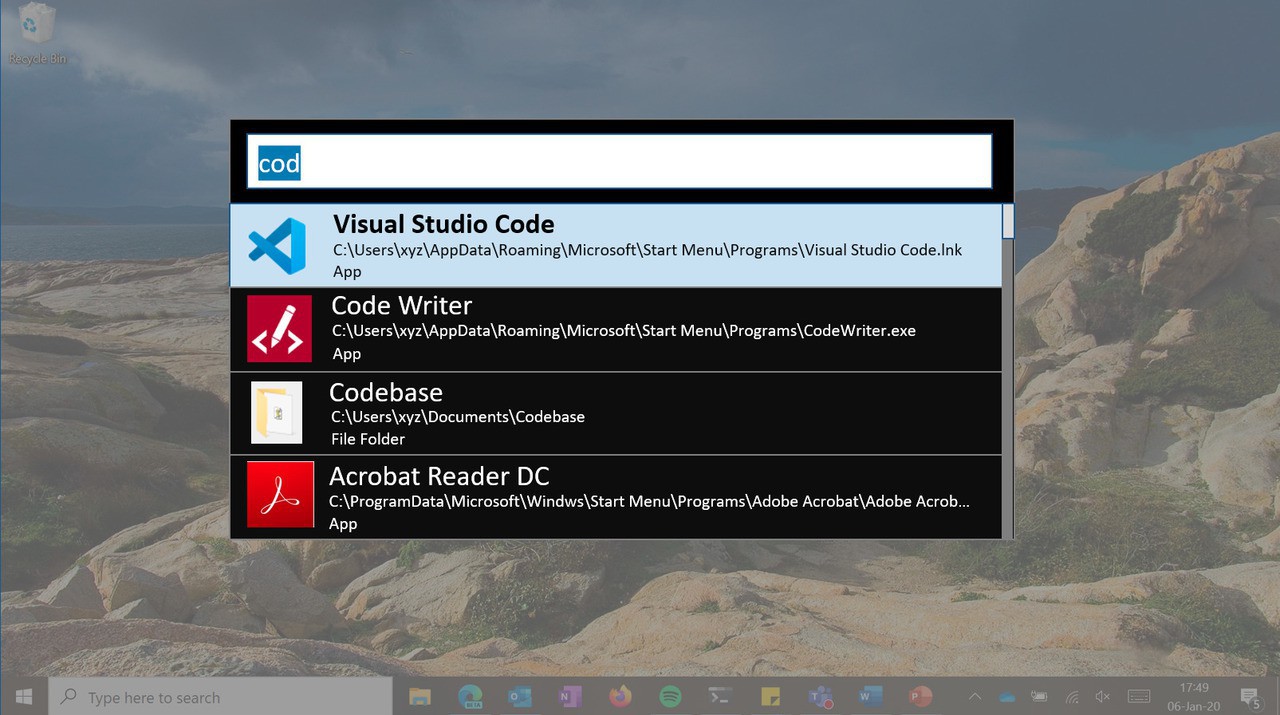Open Spotify from the taskbar
1280x715 pixels.
(670, 696)
